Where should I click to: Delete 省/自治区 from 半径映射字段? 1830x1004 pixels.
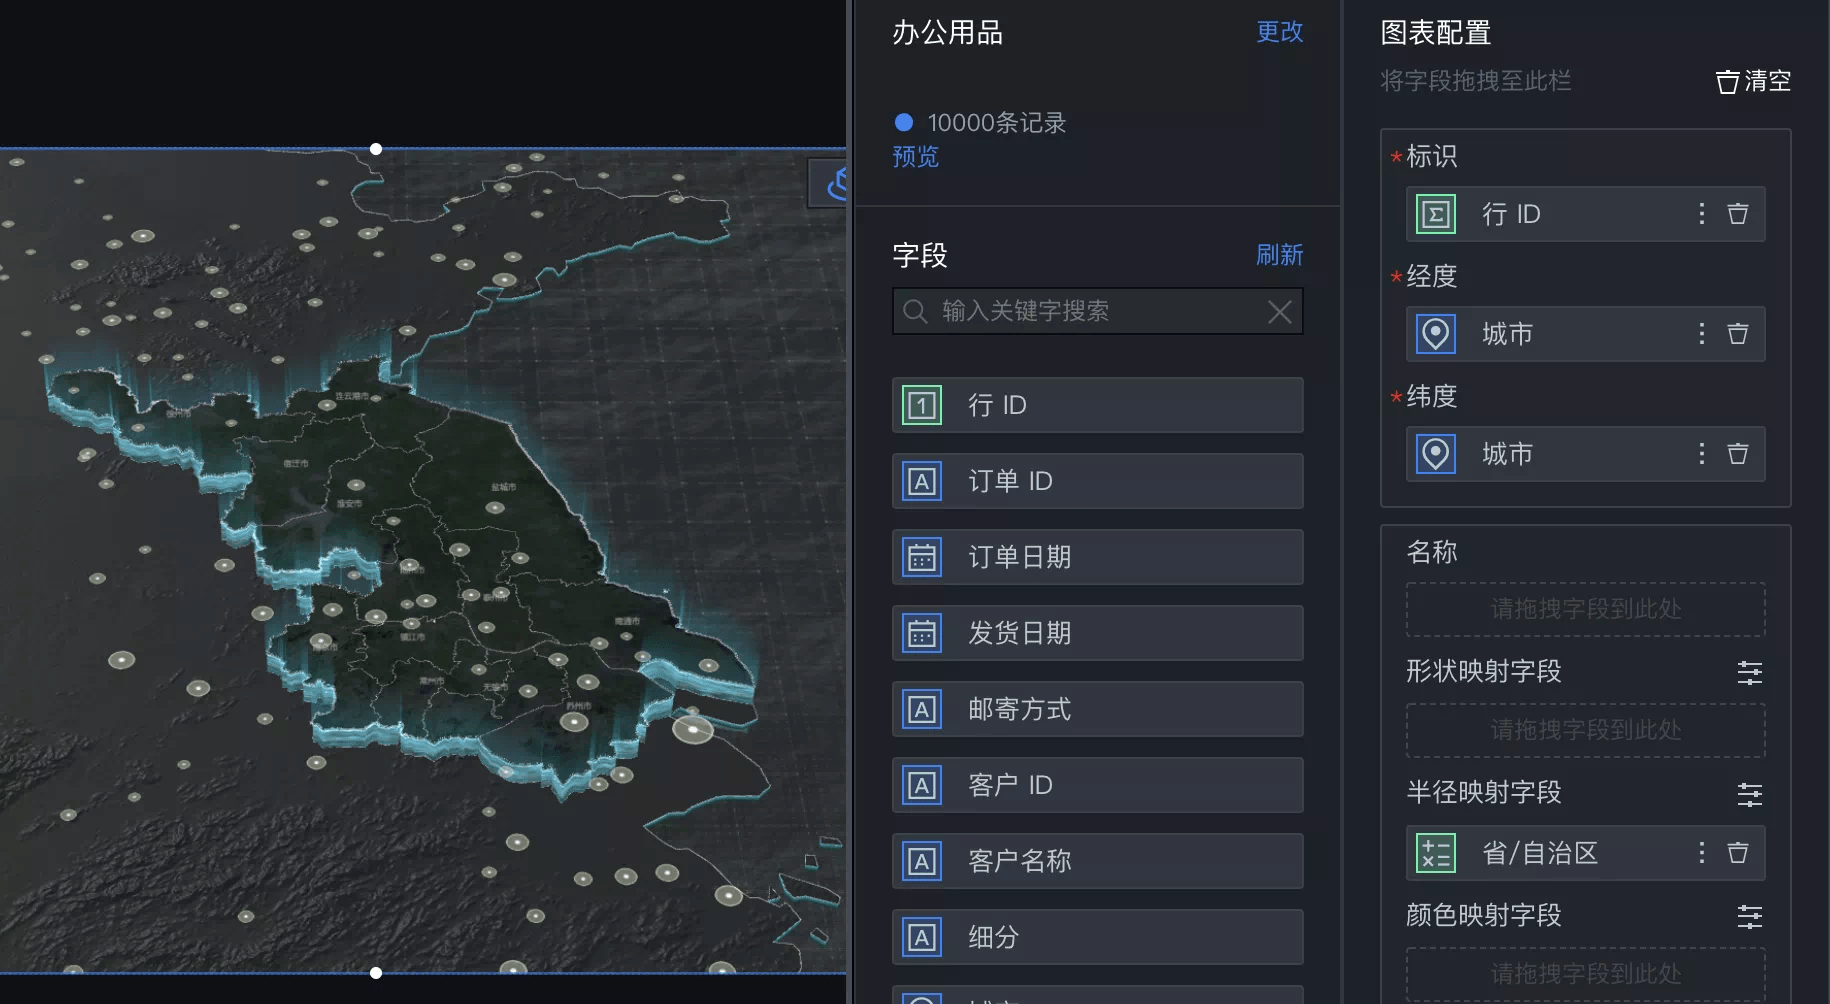[x=1738, y=853]
